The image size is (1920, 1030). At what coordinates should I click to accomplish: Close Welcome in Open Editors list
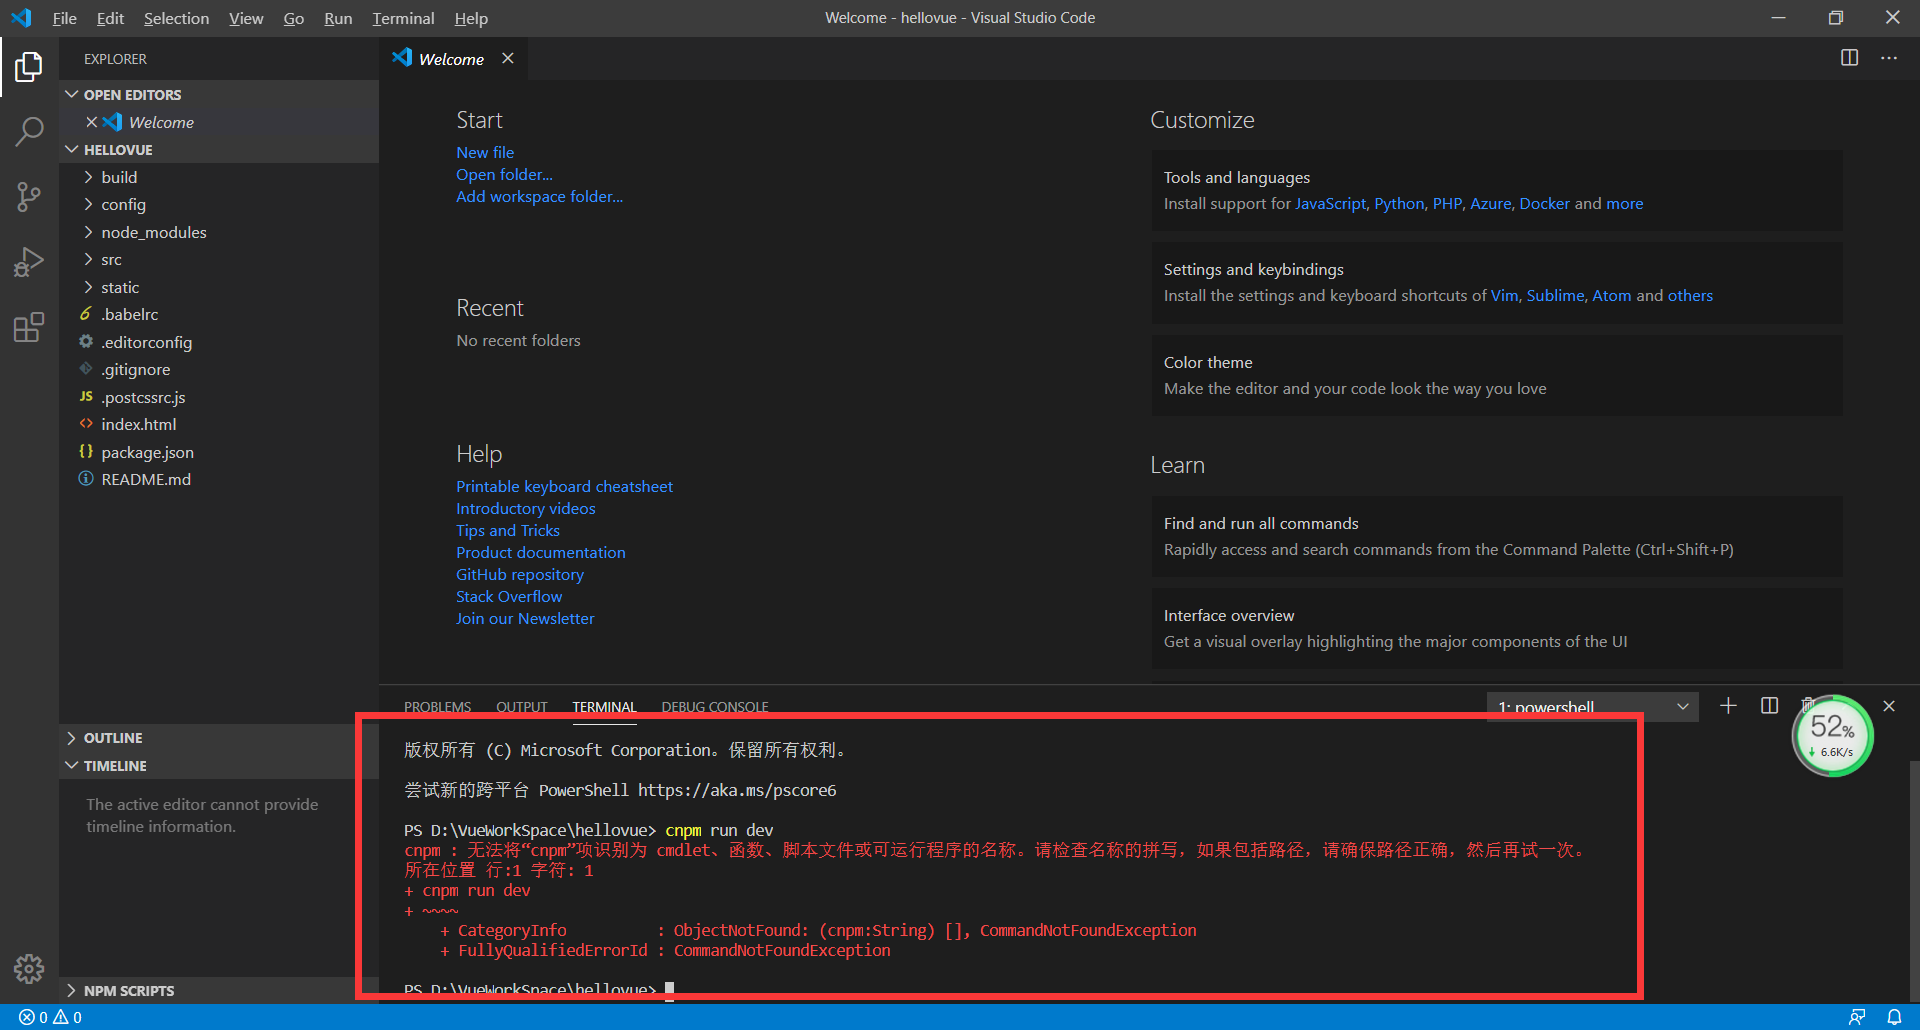(x=92, y=122)
